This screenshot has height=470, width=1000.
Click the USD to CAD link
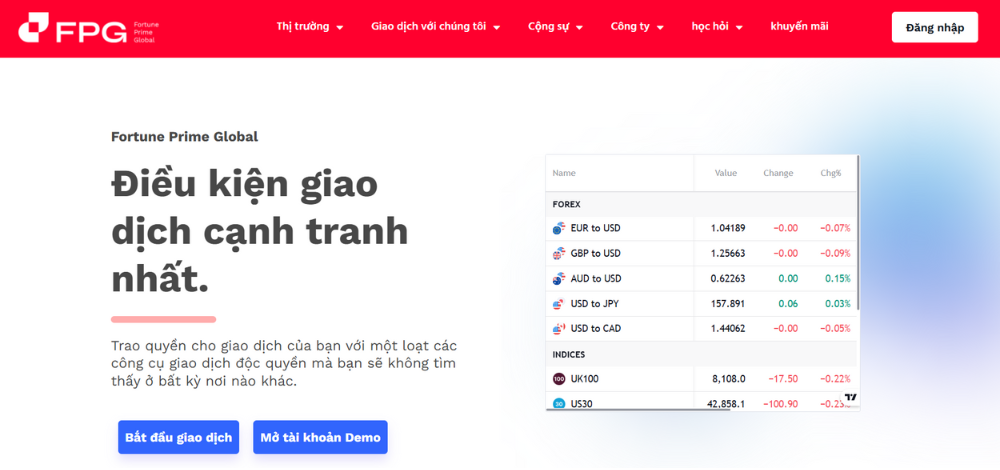pyautogui.click(x=596, y=329)
